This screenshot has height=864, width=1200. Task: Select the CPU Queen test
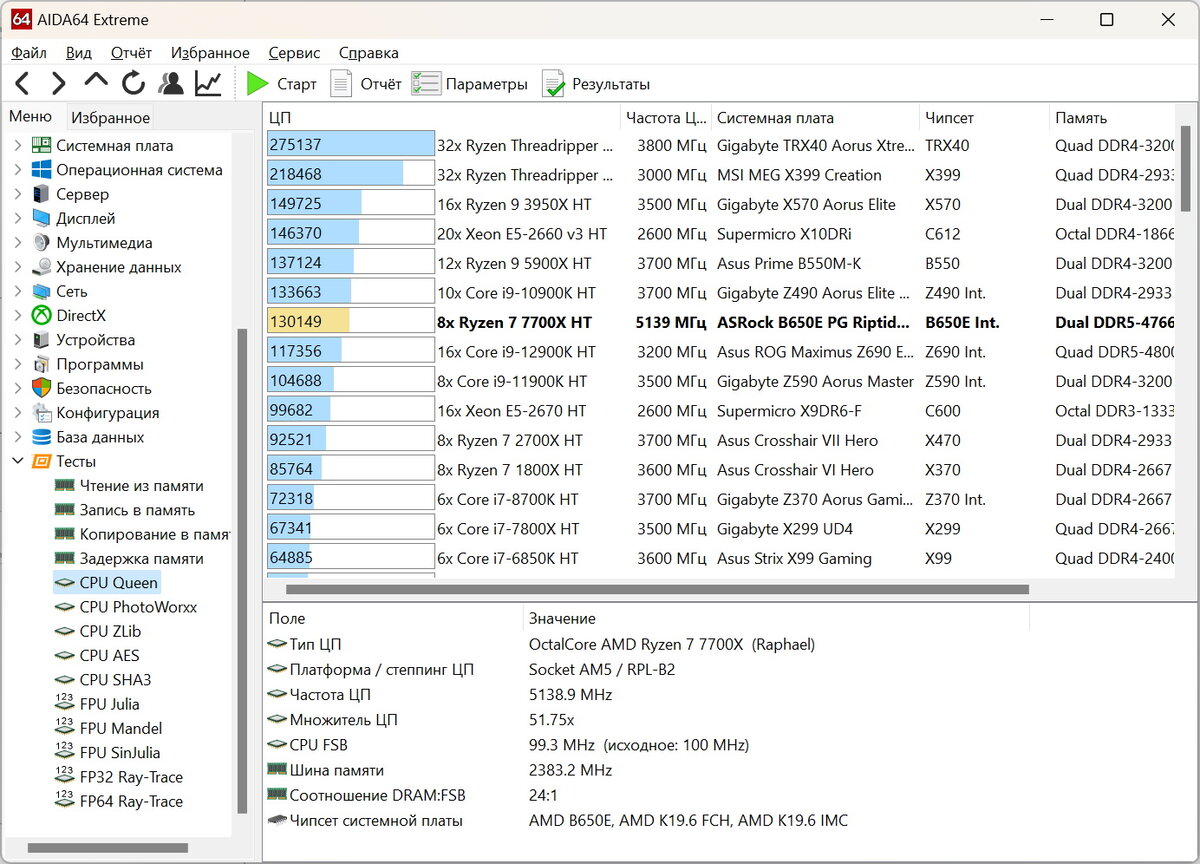coord(106,583)
